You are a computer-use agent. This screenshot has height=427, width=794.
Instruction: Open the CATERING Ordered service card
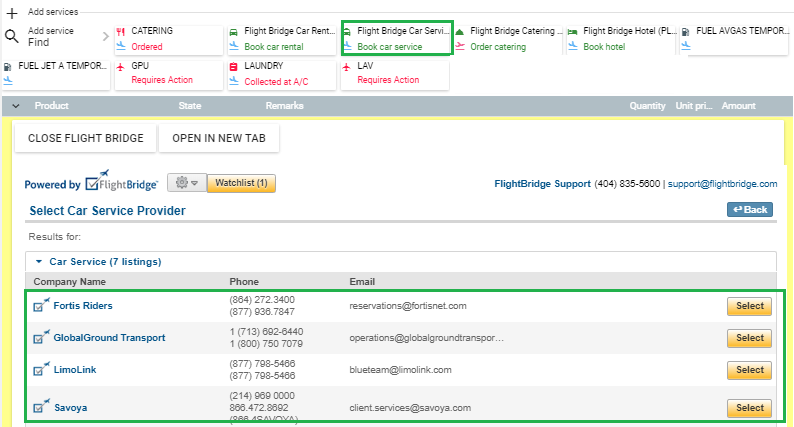169,40
